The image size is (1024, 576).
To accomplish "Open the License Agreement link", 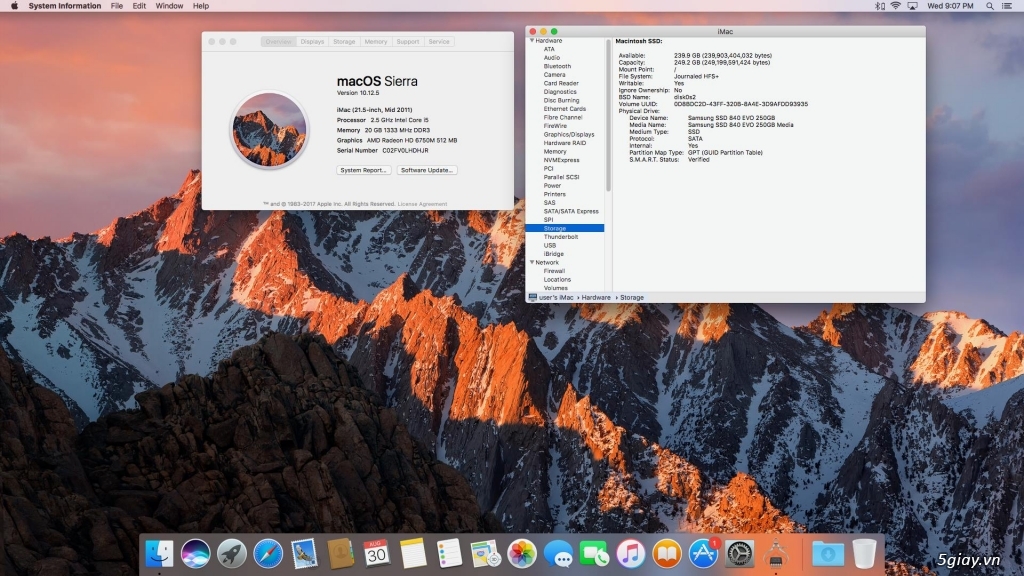I will (423, 204).
